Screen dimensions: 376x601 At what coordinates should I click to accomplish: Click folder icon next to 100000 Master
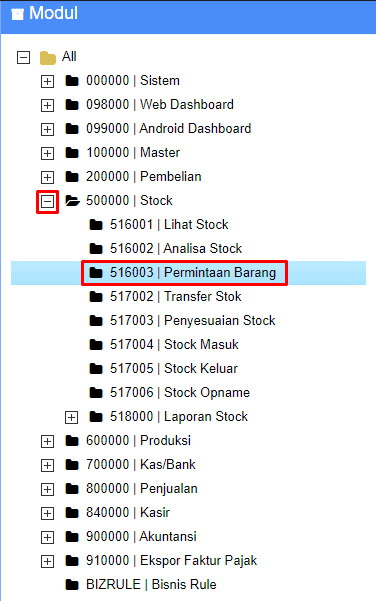[72, 153]
